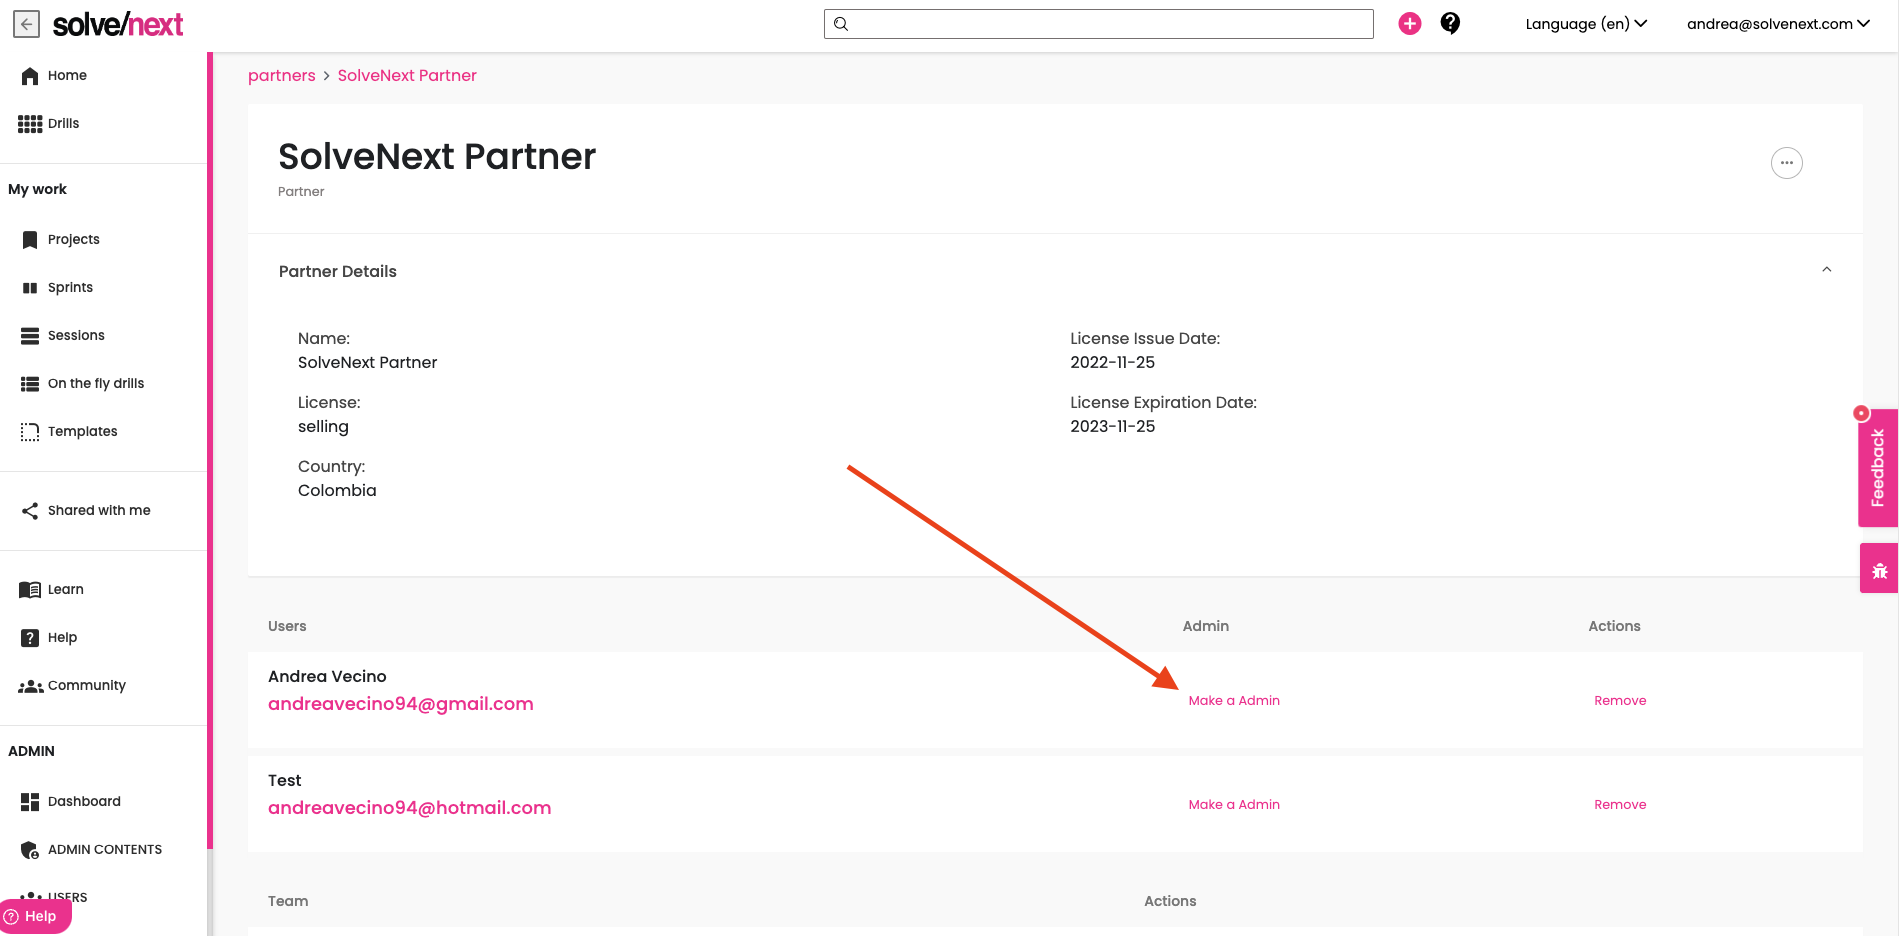
Task: Click SolveNext Partner breadcrumb
Action: pos(407,76)
